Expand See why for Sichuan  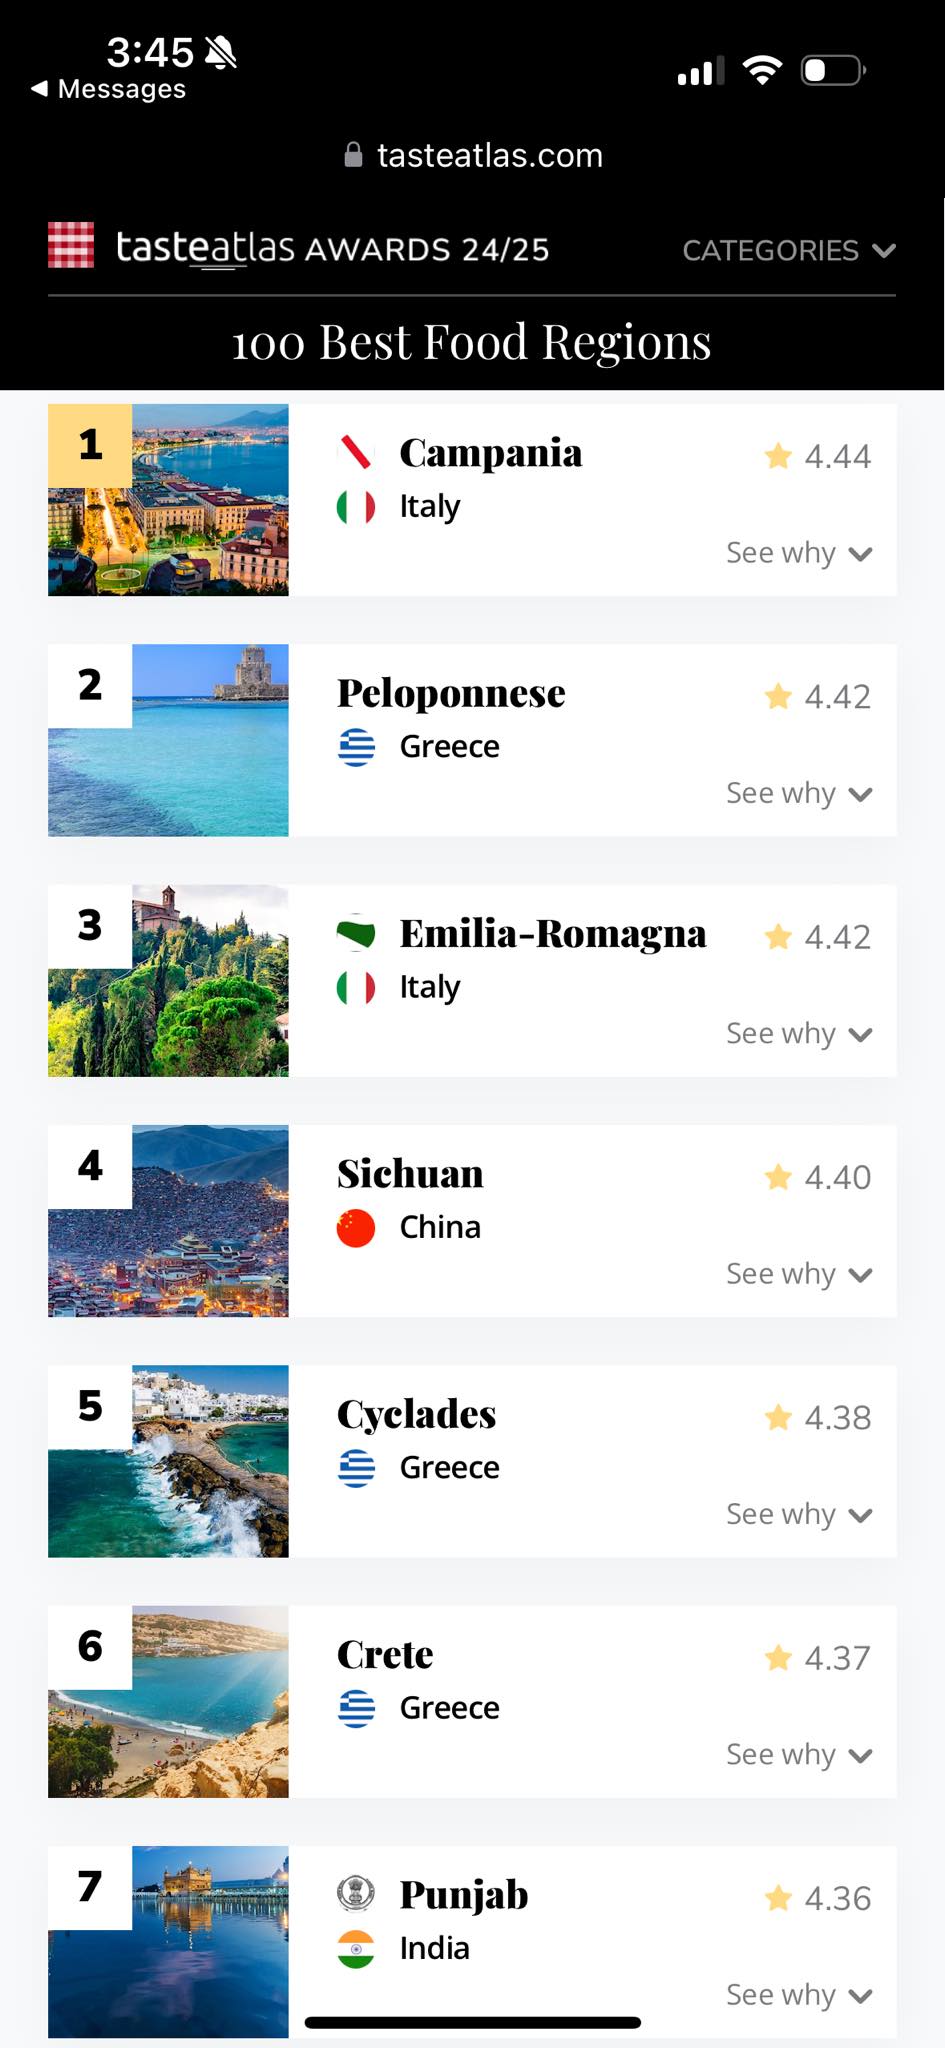799,1274
